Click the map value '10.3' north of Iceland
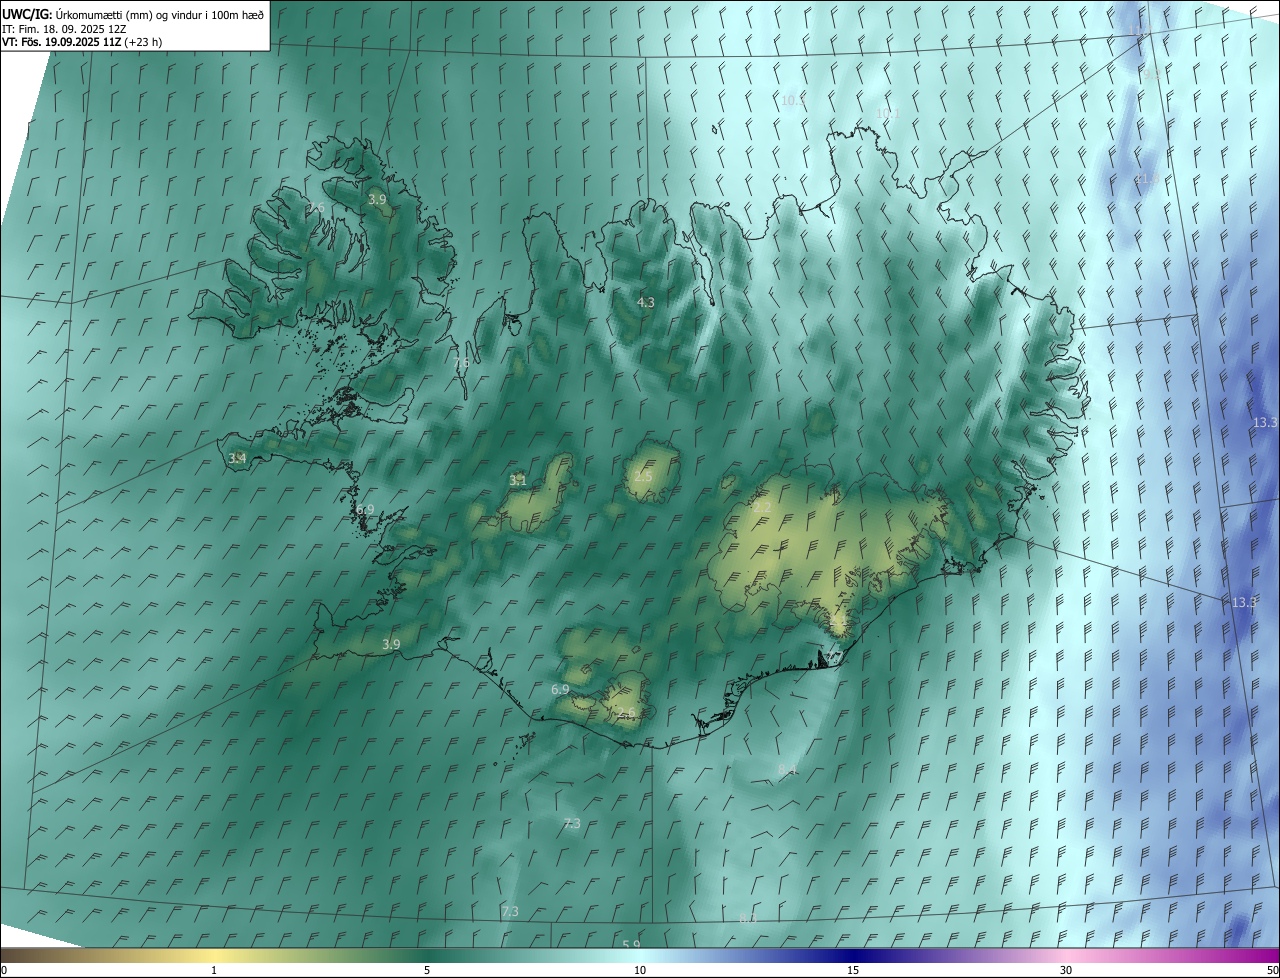This screenshot has width=1280, height=978. point(793,101)
